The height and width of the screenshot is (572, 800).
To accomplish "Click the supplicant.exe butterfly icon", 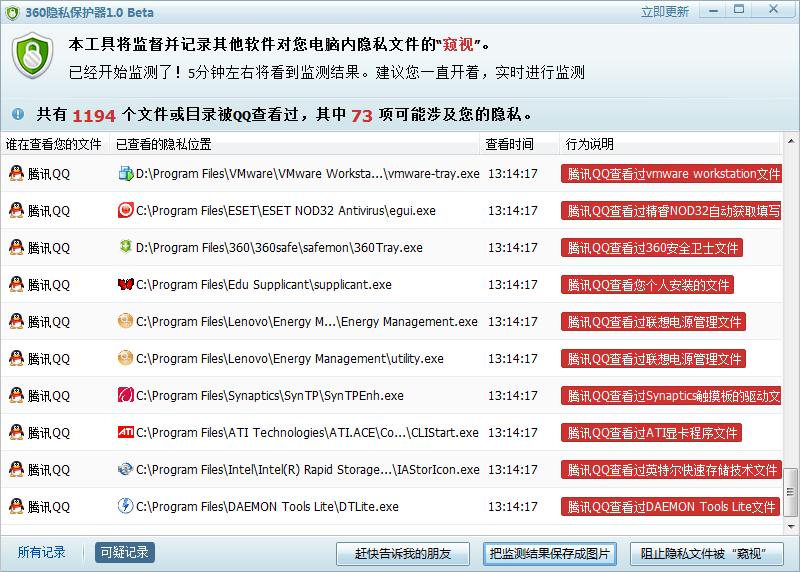I will click(x=126, y=284).
